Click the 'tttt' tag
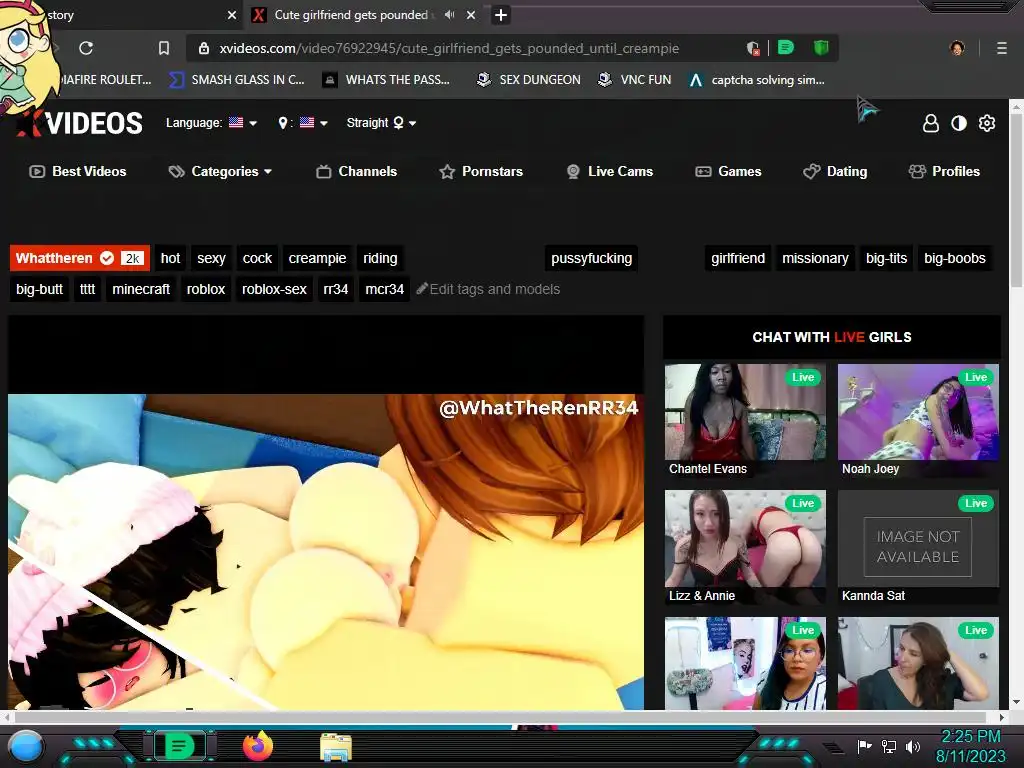The height and width of the screenshot is (768, 1024). click(x=88, y=289)
